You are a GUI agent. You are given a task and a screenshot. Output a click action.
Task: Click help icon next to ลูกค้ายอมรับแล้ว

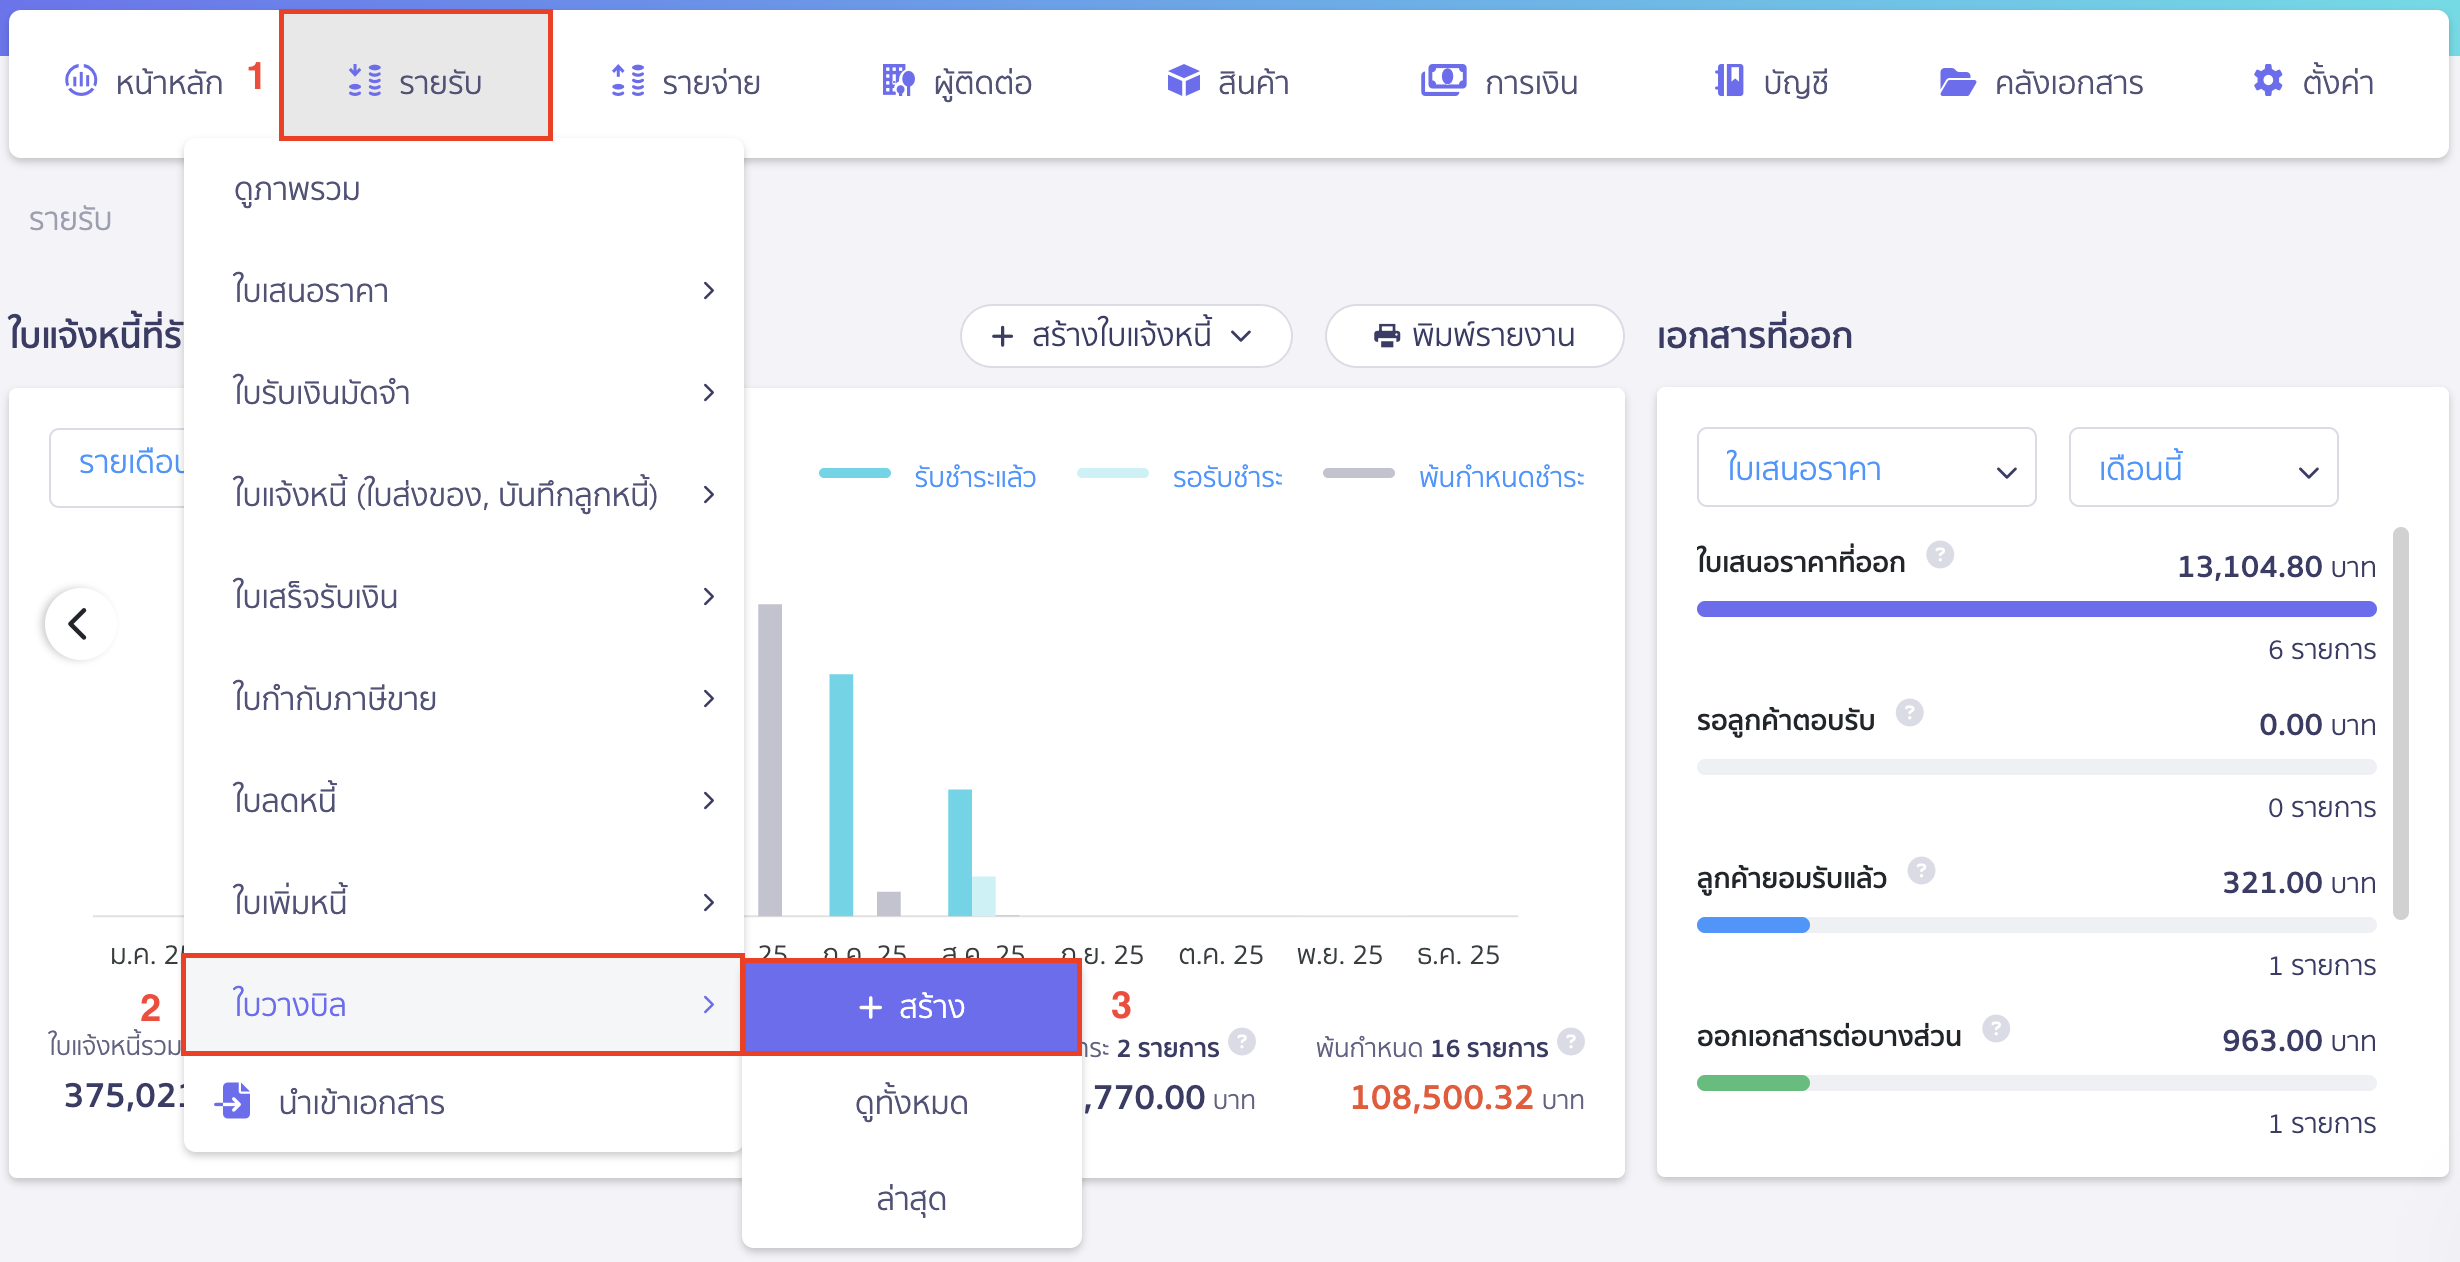coord(1921,870)
